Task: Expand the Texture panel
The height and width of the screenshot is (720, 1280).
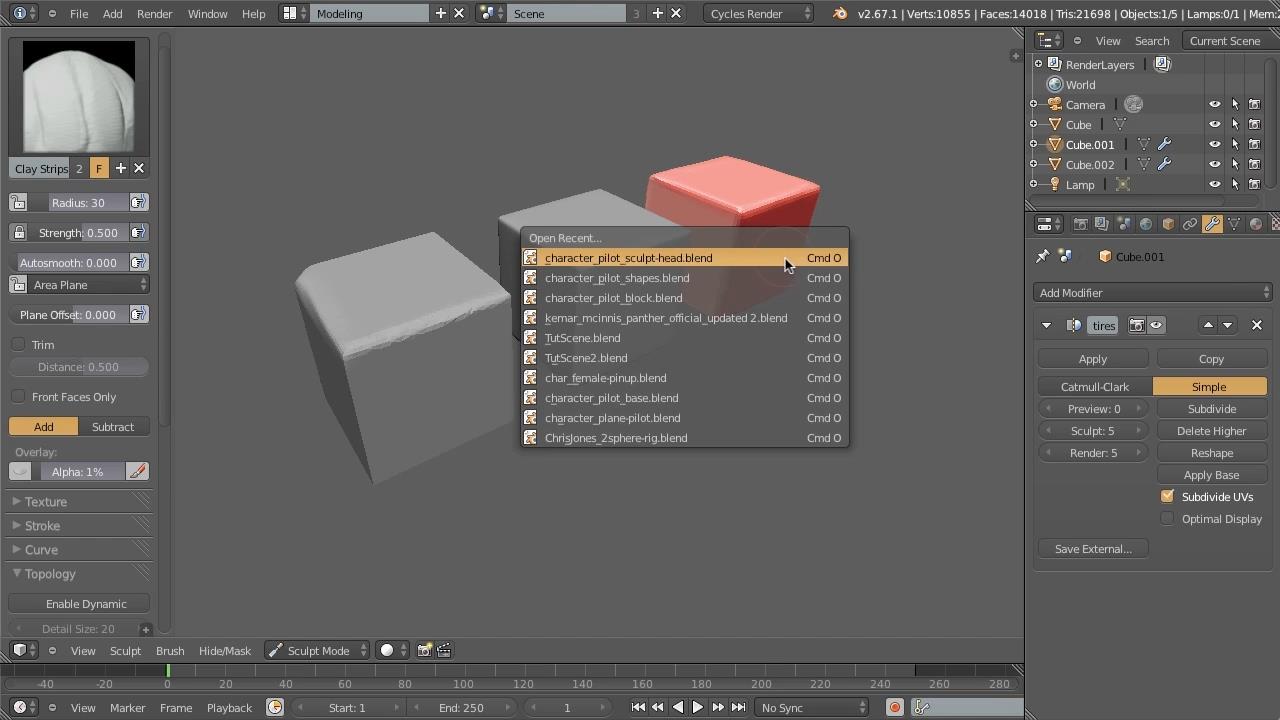Action: click(80, 502)
